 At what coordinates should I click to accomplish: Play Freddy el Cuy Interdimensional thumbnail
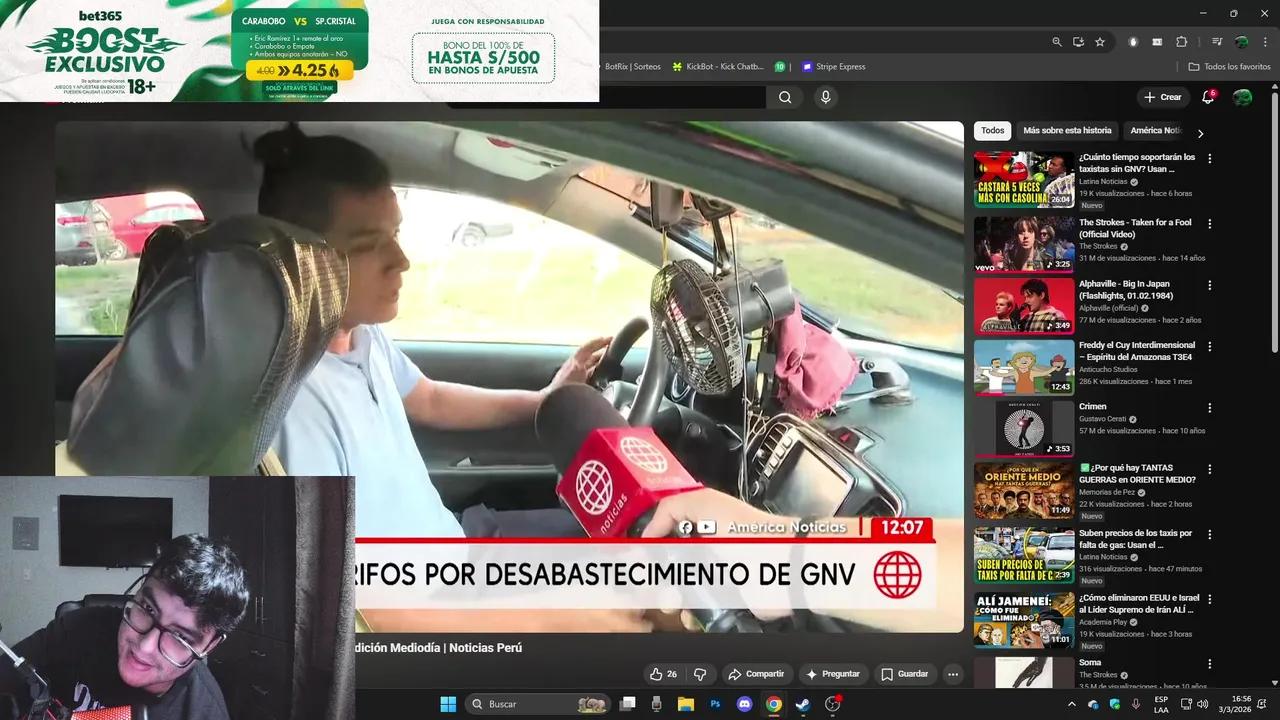click(1024, 367)
